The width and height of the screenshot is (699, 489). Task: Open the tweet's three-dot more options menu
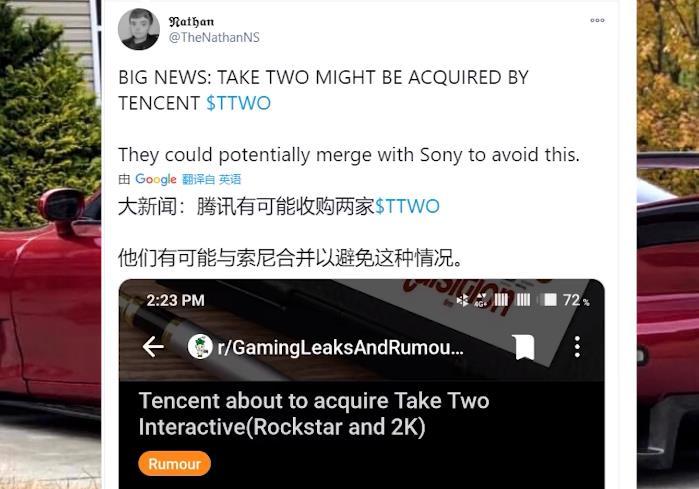pos(597,21)
